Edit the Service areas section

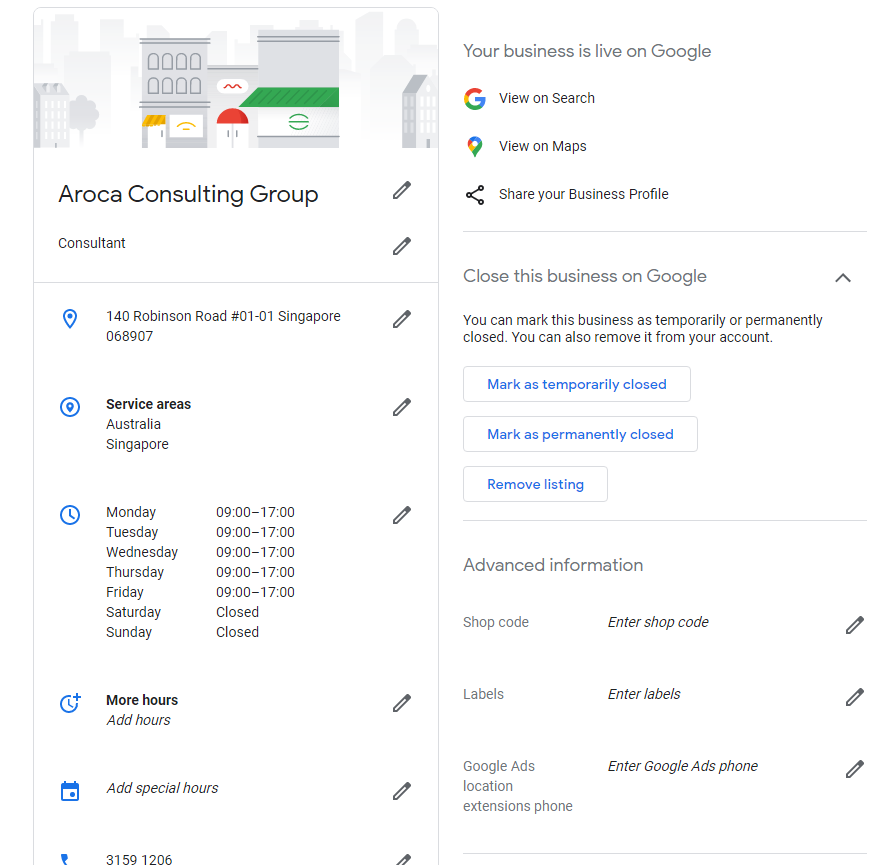pyautogui.click(x=402, y=407)
